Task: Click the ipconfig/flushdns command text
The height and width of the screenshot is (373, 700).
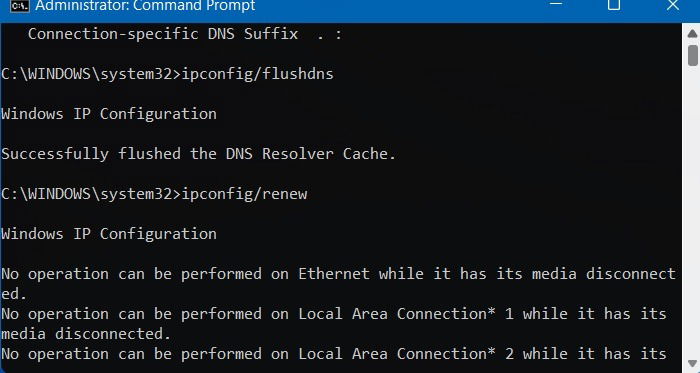Action: tap(258, 74)
